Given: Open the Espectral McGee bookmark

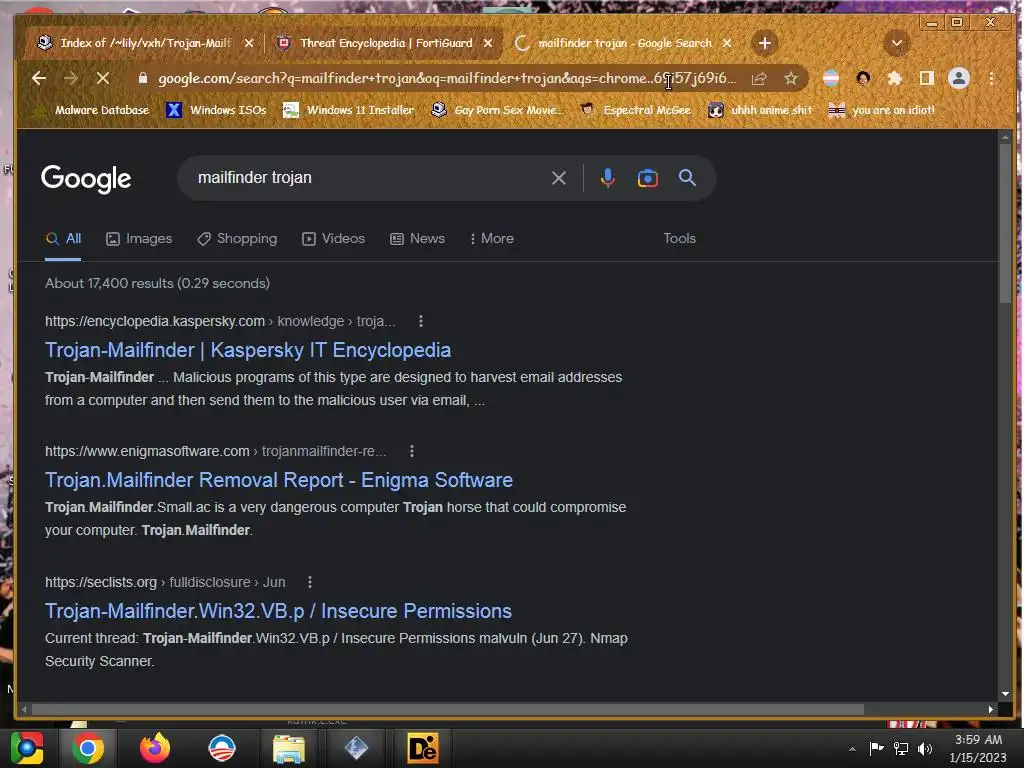Looking at the screenshot, I should [x=636, y=110].
